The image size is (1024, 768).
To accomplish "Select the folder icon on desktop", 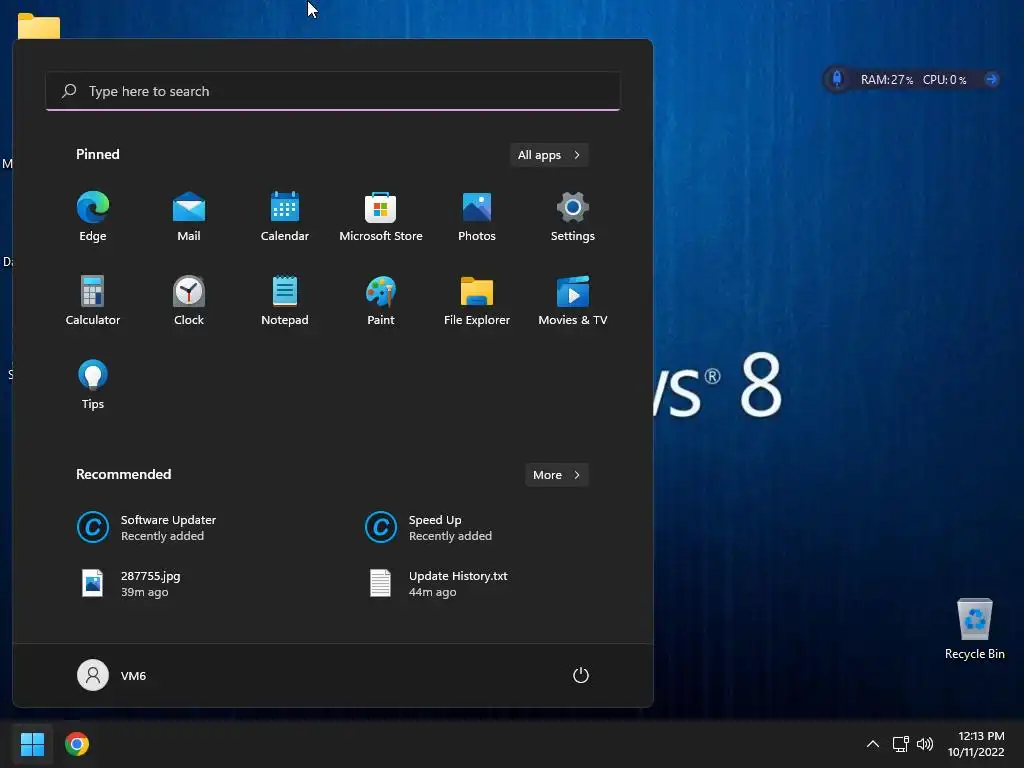I will [39, 27].
